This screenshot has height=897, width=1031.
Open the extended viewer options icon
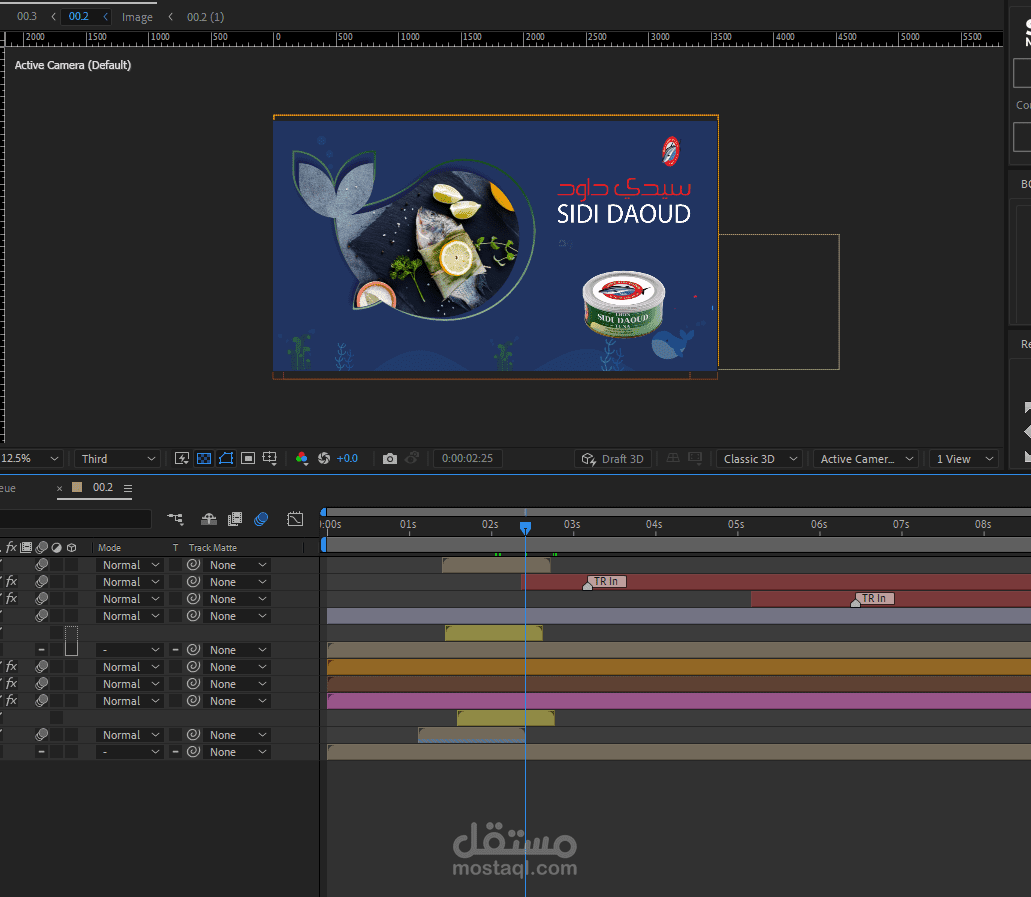coord(695,458)
